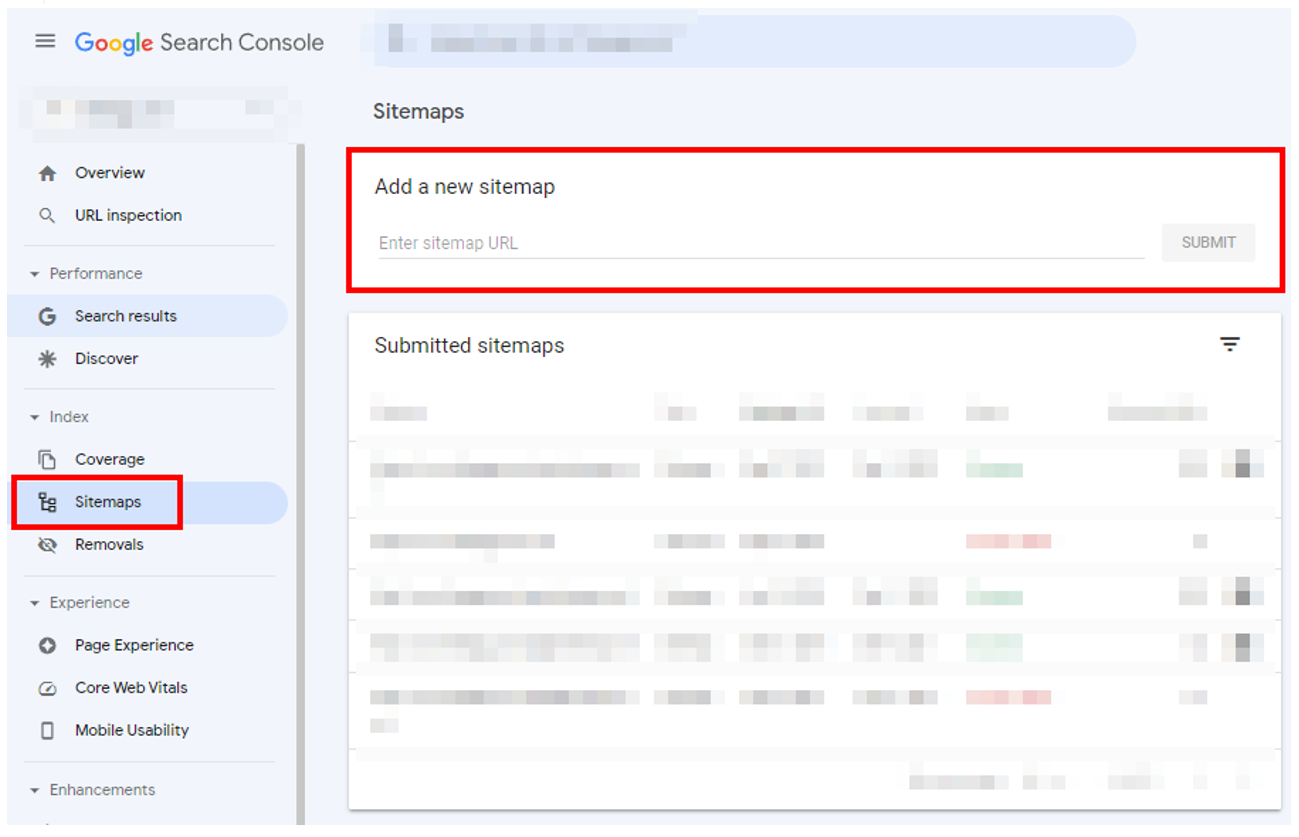Open the hamburger navigation menu
Image resolution: width=1299 pixels, height=837 pixels.
click(45, 42)
